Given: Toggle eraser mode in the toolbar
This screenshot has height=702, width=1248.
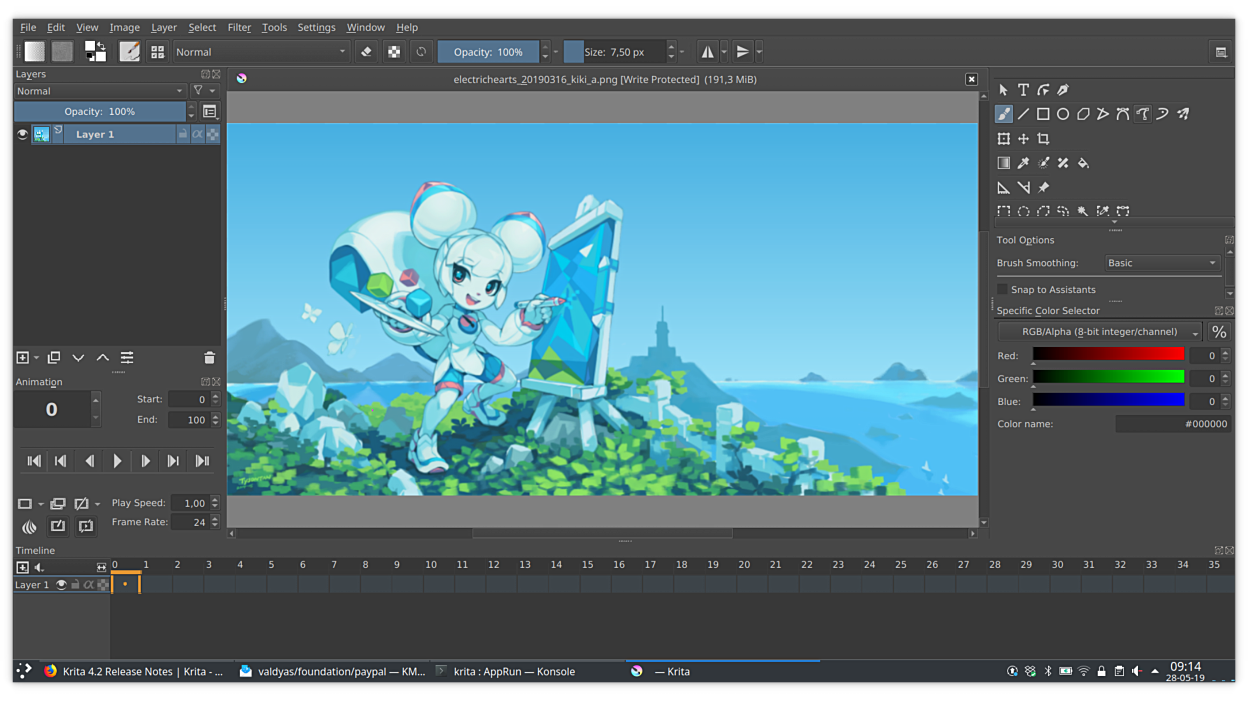Looking at the screenshot, I should pos(366,52).
